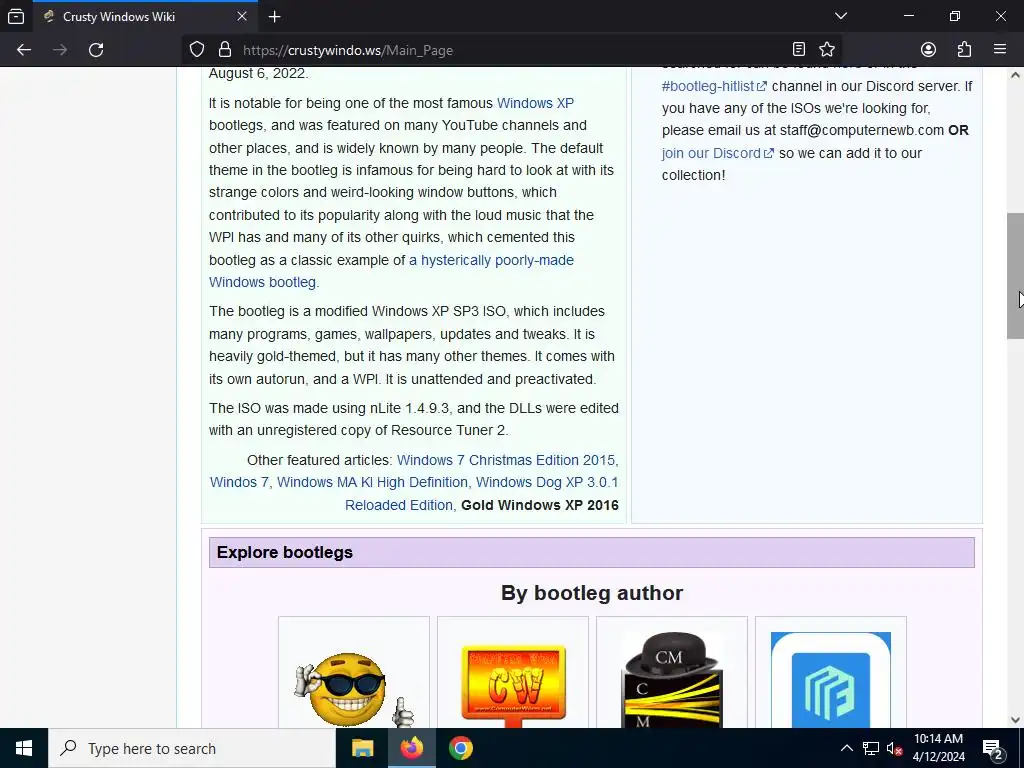The image size is (1024, 768).
Task: Open a new tab
Action: tap(274, 17)
